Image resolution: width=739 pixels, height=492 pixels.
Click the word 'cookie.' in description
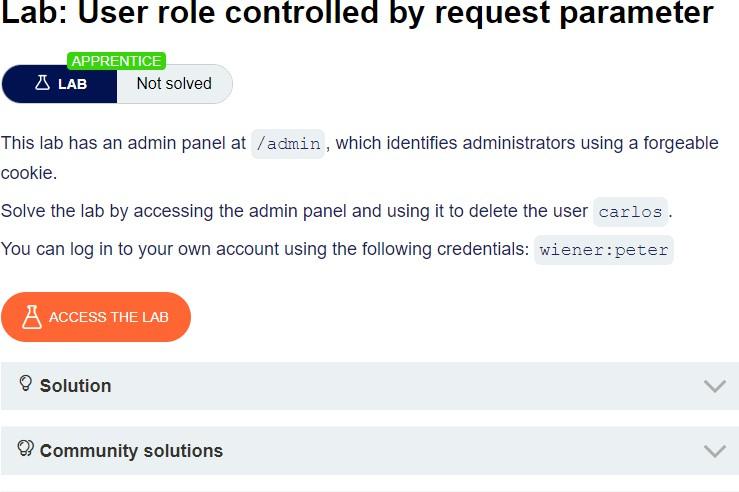29,173
